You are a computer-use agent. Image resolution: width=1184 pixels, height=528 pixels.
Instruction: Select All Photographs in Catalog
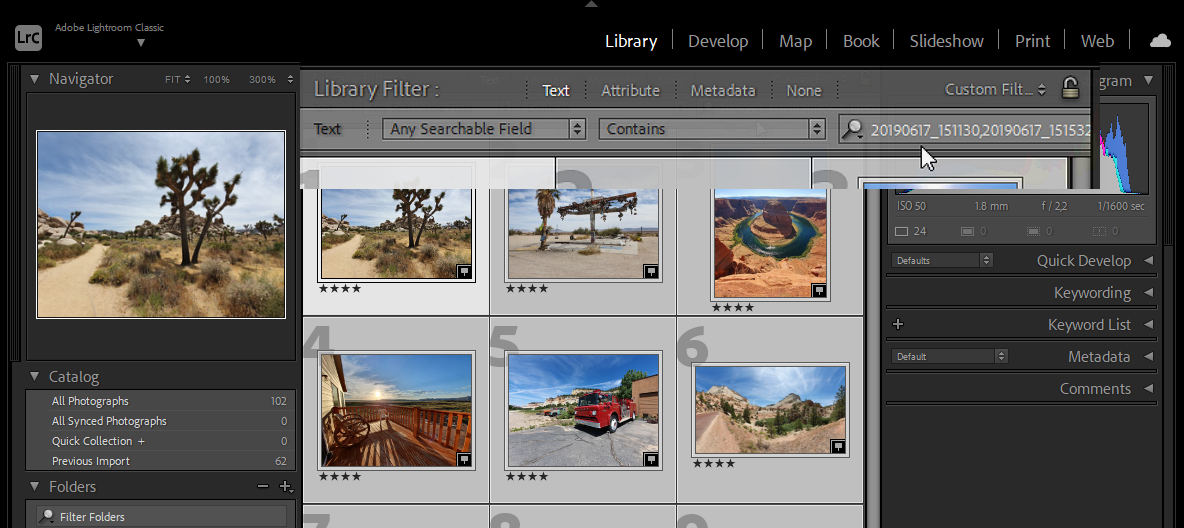tap(161, 401)
